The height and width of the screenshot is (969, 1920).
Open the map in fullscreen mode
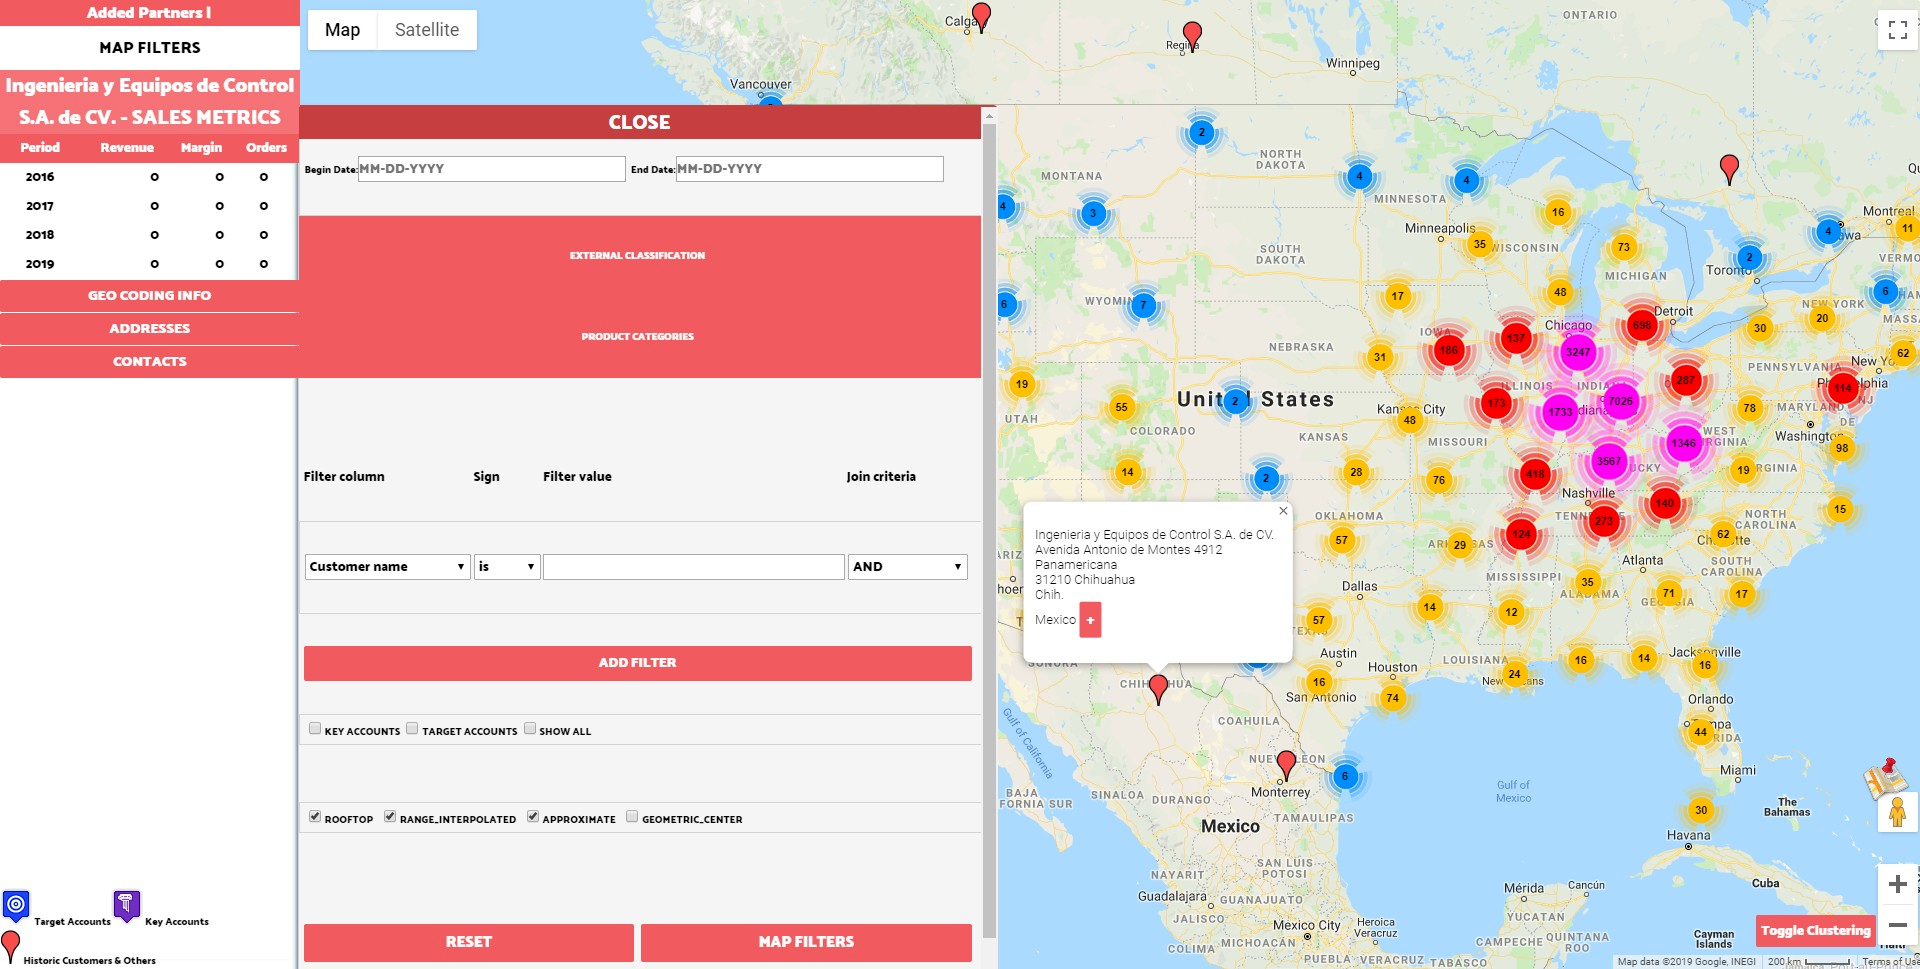pyautogui.click(x=1897, y=29)
